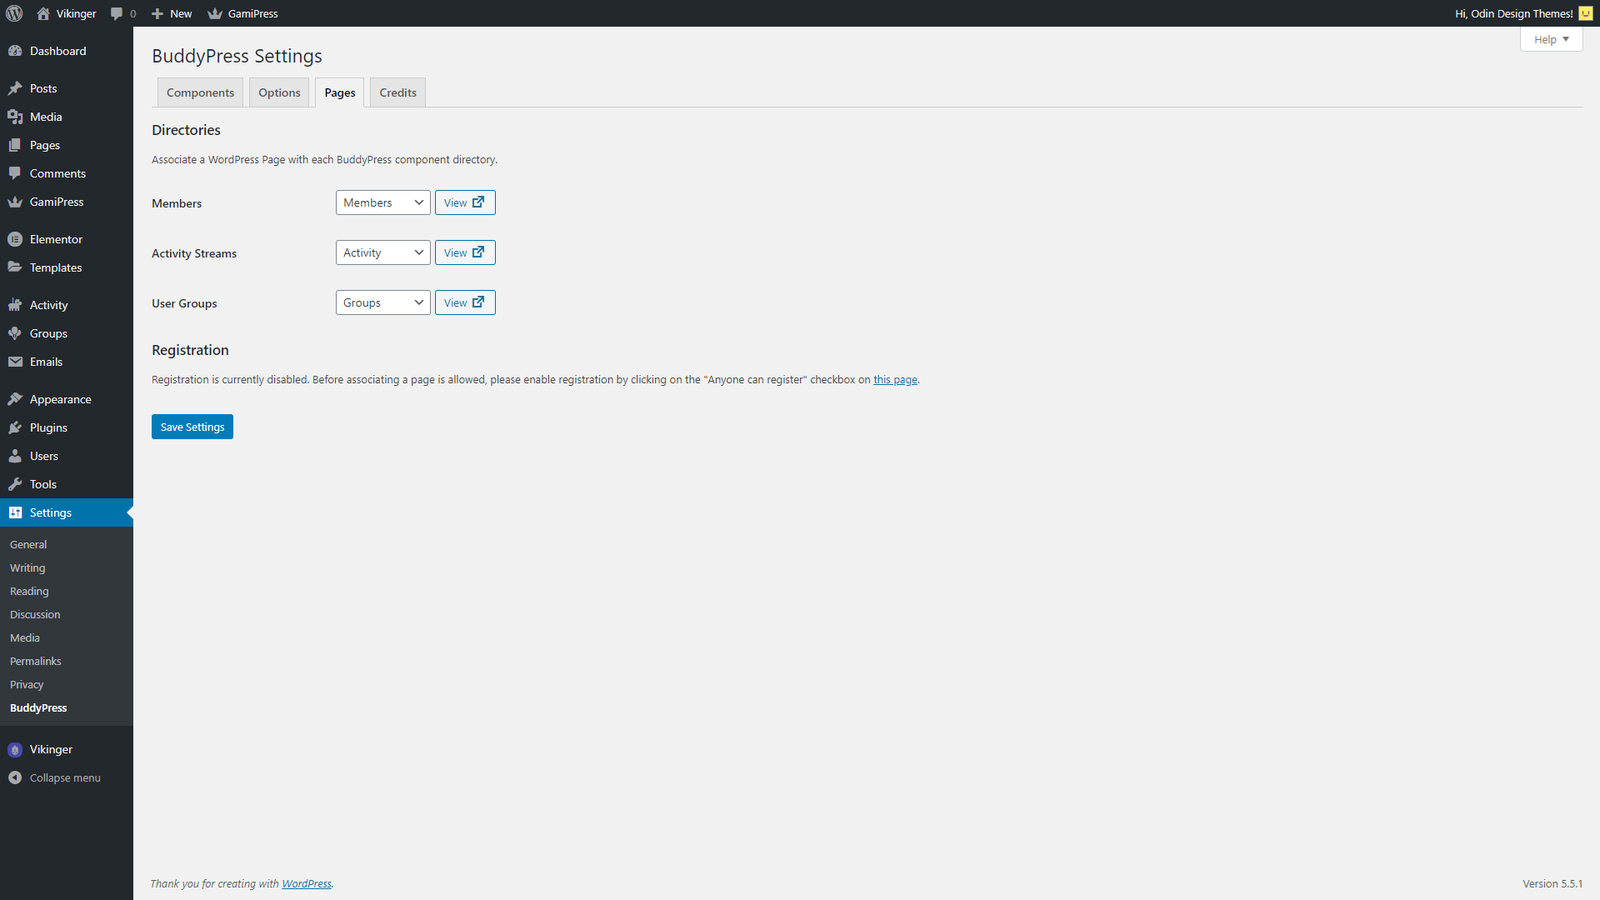Click the Vikinger theme icon in the sidebar
This screenshot has height=900, width=1600.
[x=15, y=749]
